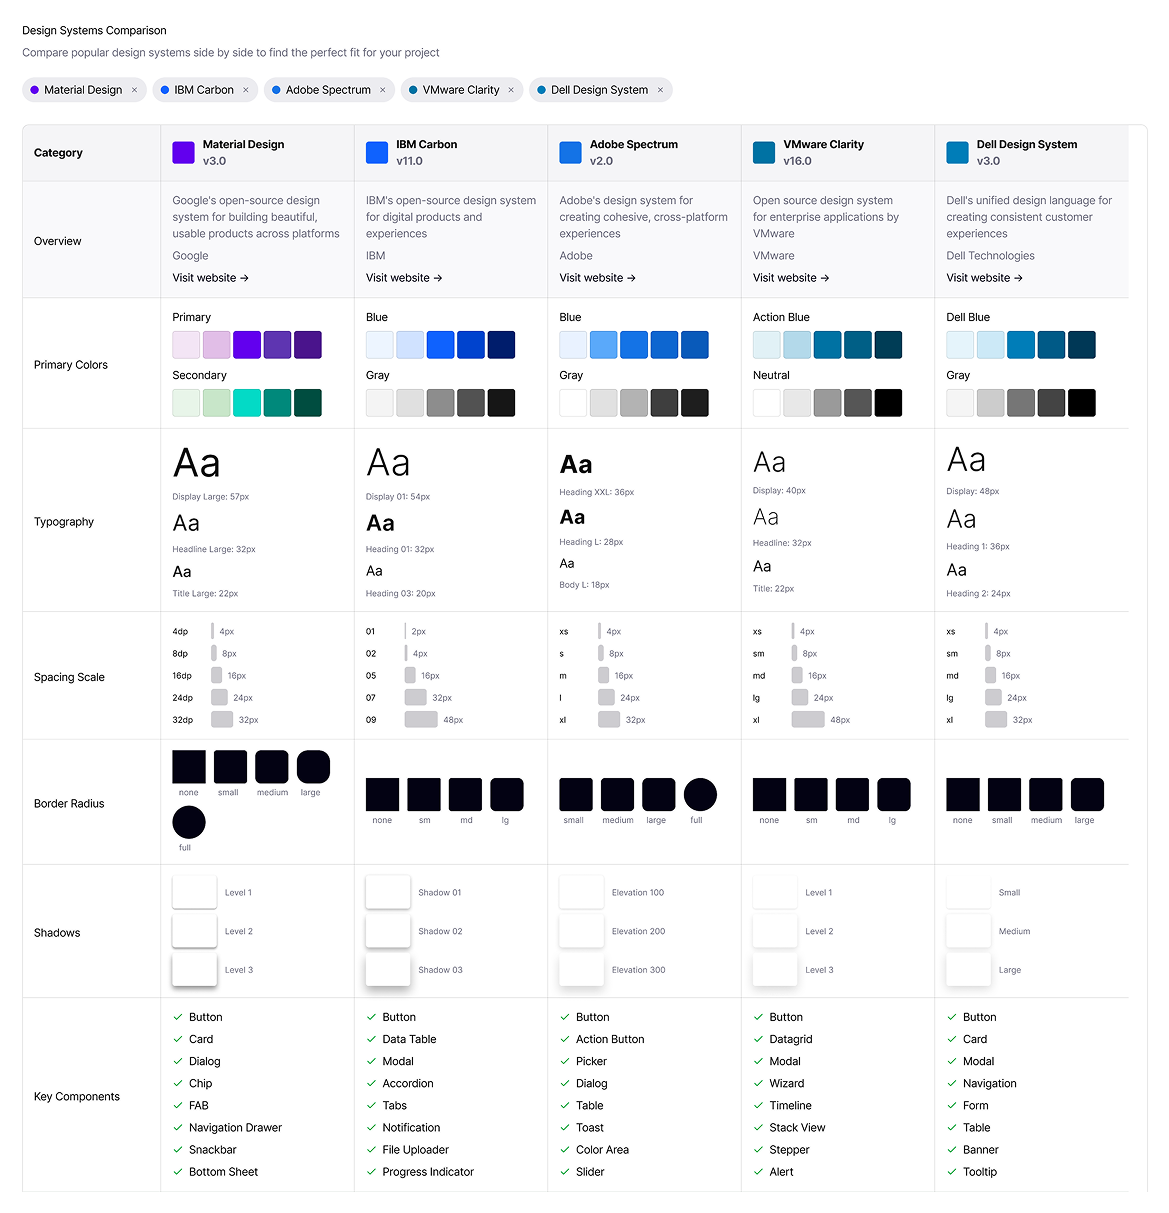Screen dimensions: 1169x1213
Task: Click the checkmark beside Action Button
Action: (565, 1040)
